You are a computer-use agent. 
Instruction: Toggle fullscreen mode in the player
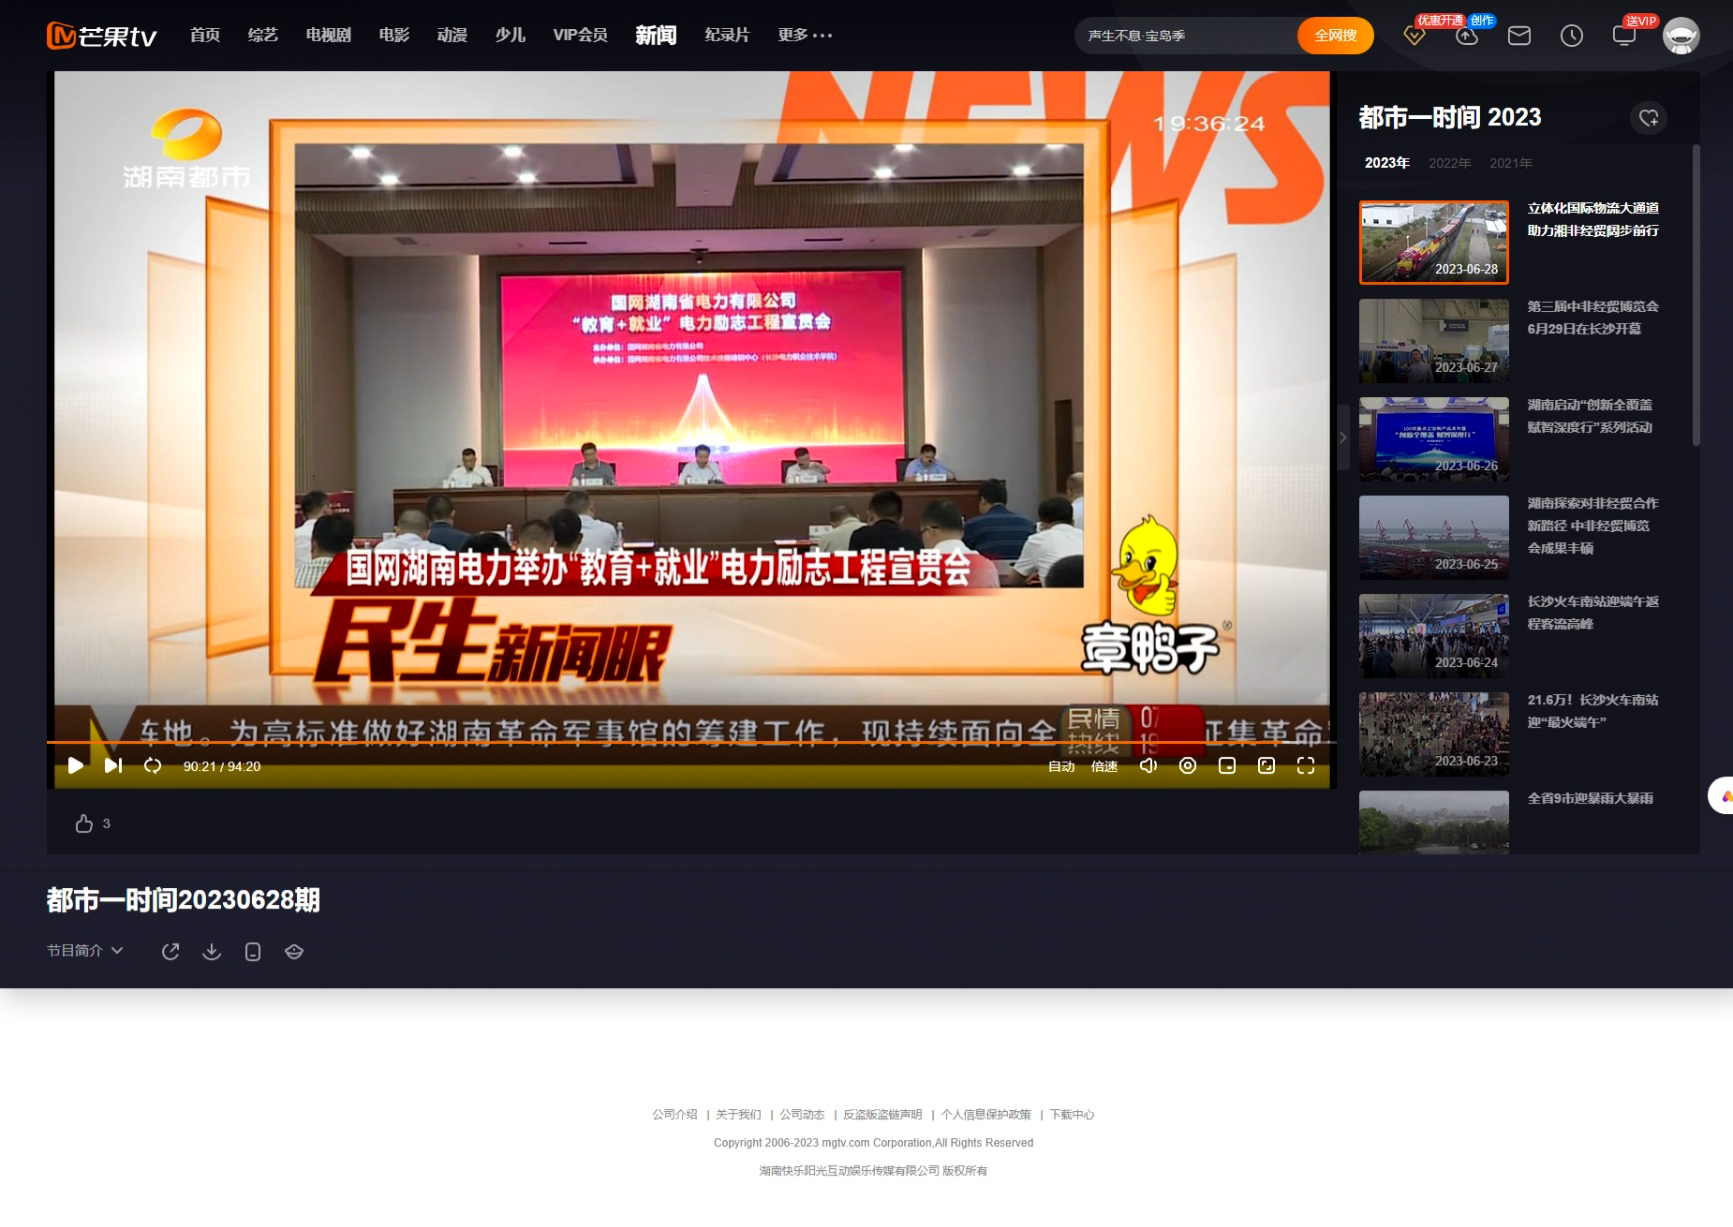pyautogui.click(x=1305, y=765)
